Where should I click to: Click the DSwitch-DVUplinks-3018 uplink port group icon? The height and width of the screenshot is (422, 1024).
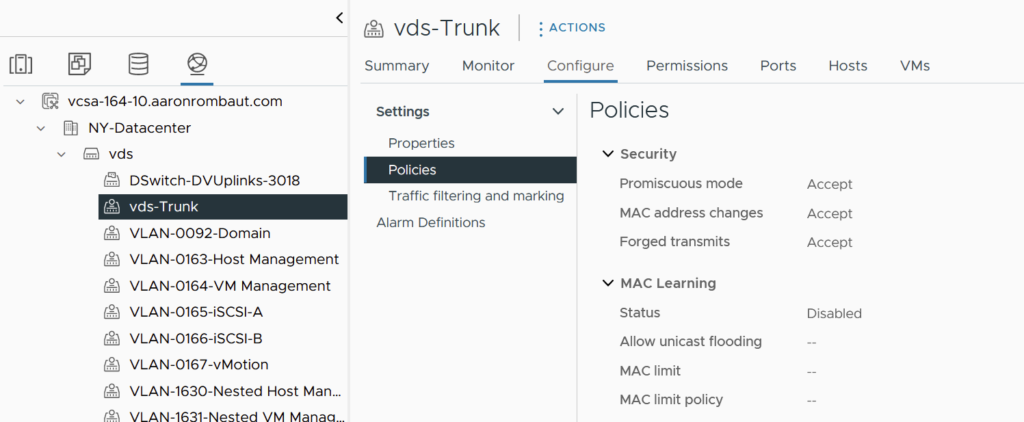(112, 181)
